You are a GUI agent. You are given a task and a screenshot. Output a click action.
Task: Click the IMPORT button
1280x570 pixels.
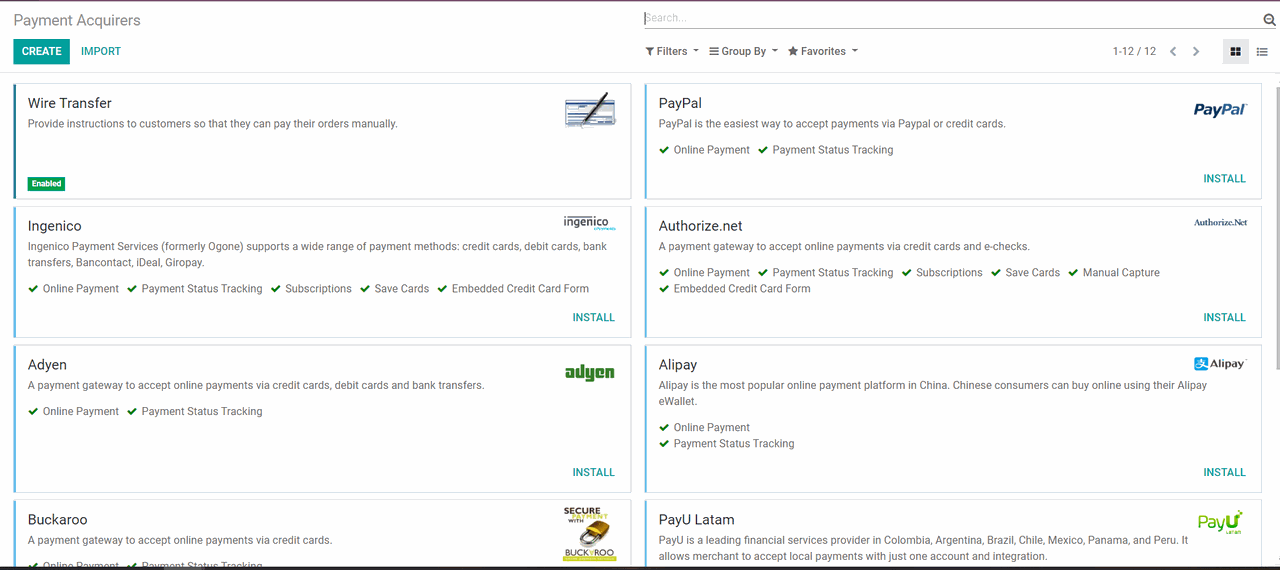(101, 52)
